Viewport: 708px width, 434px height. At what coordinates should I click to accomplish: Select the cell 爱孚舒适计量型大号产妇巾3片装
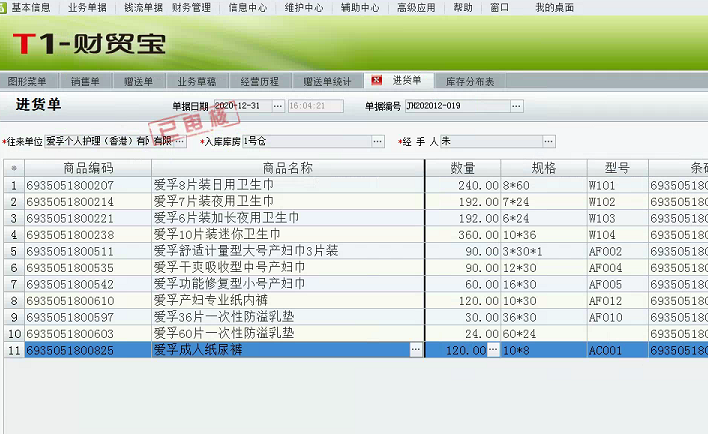(288, 251)
